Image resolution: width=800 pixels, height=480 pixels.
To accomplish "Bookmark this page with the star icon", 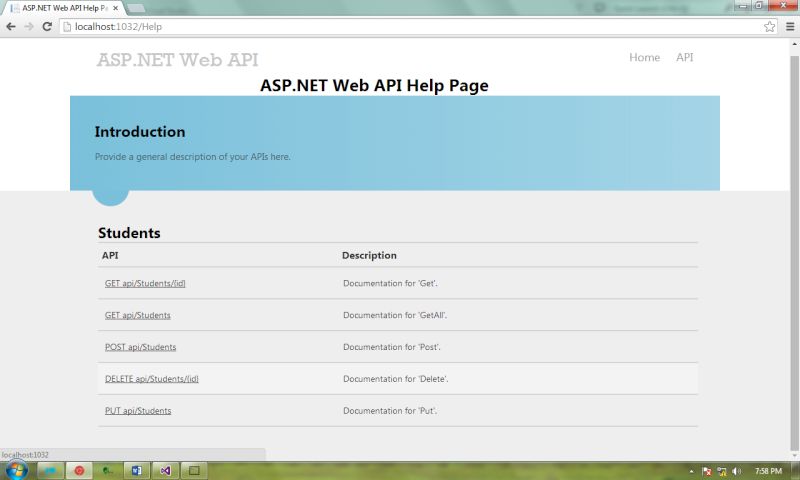I will point(769,27).
